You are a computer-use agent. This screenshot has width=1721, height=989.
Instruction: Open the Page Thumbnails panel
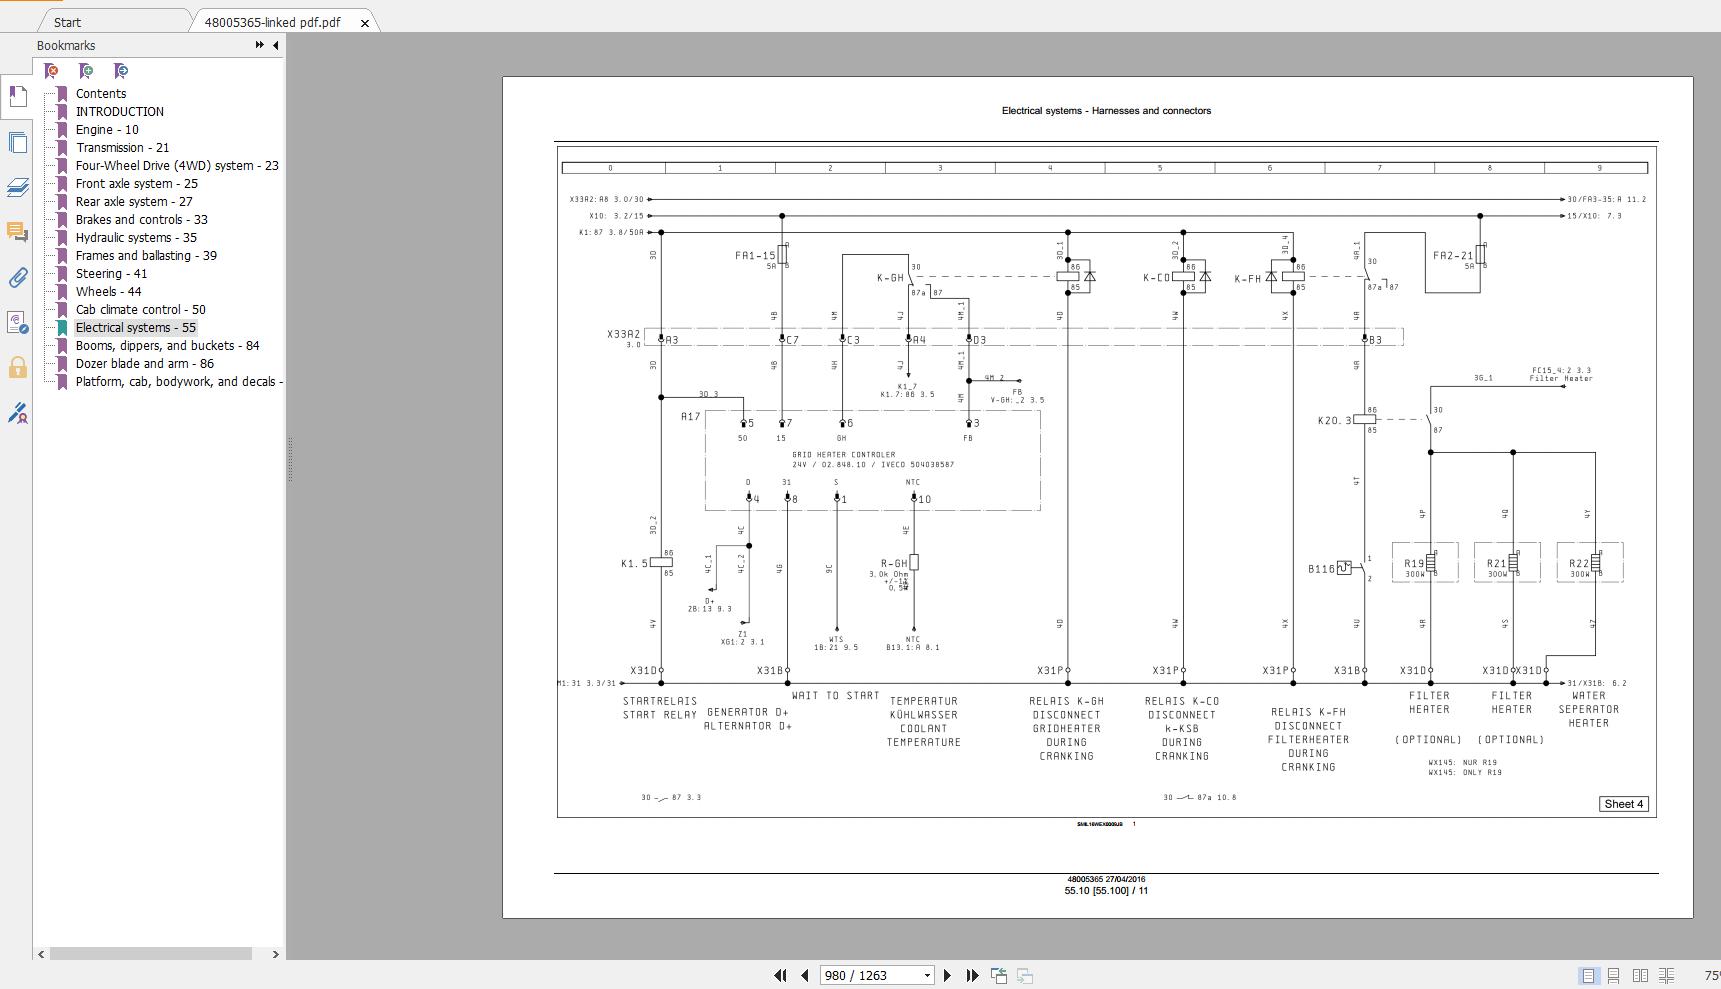[17, 143]
